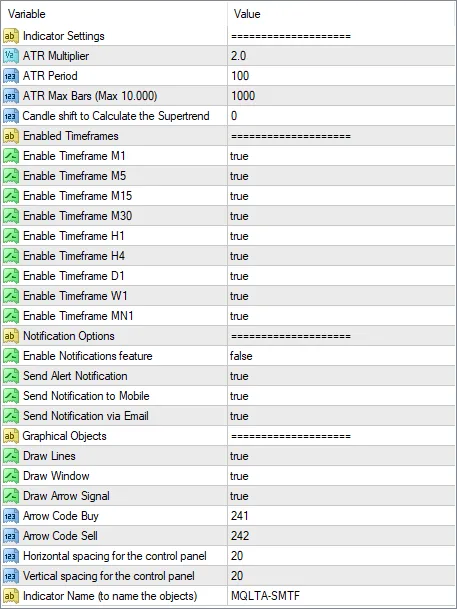457x609 pixels.
Task: Click the bool icon beside Enable Timeframe H4
Action: (x=11, y=256)
